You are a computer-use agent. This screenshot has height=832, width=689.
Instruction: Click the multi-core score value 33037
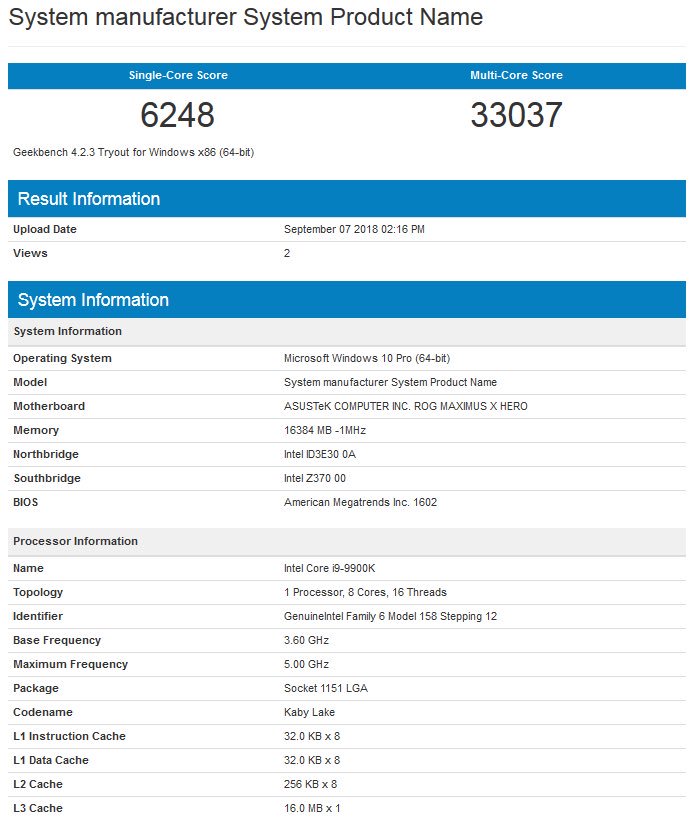516,115
